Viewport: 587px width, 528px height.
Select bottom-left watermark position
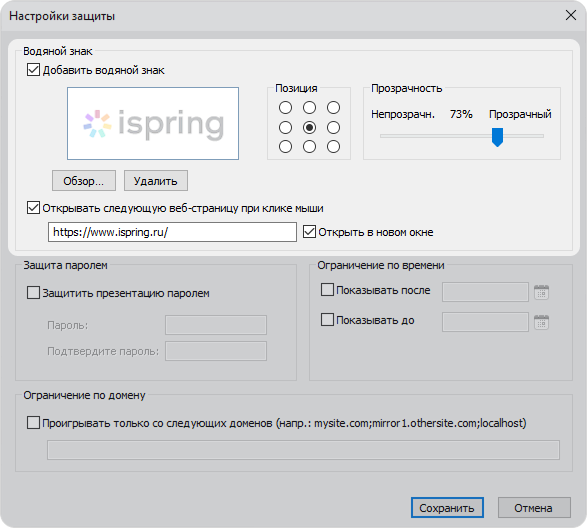click(x=285, y=146)
